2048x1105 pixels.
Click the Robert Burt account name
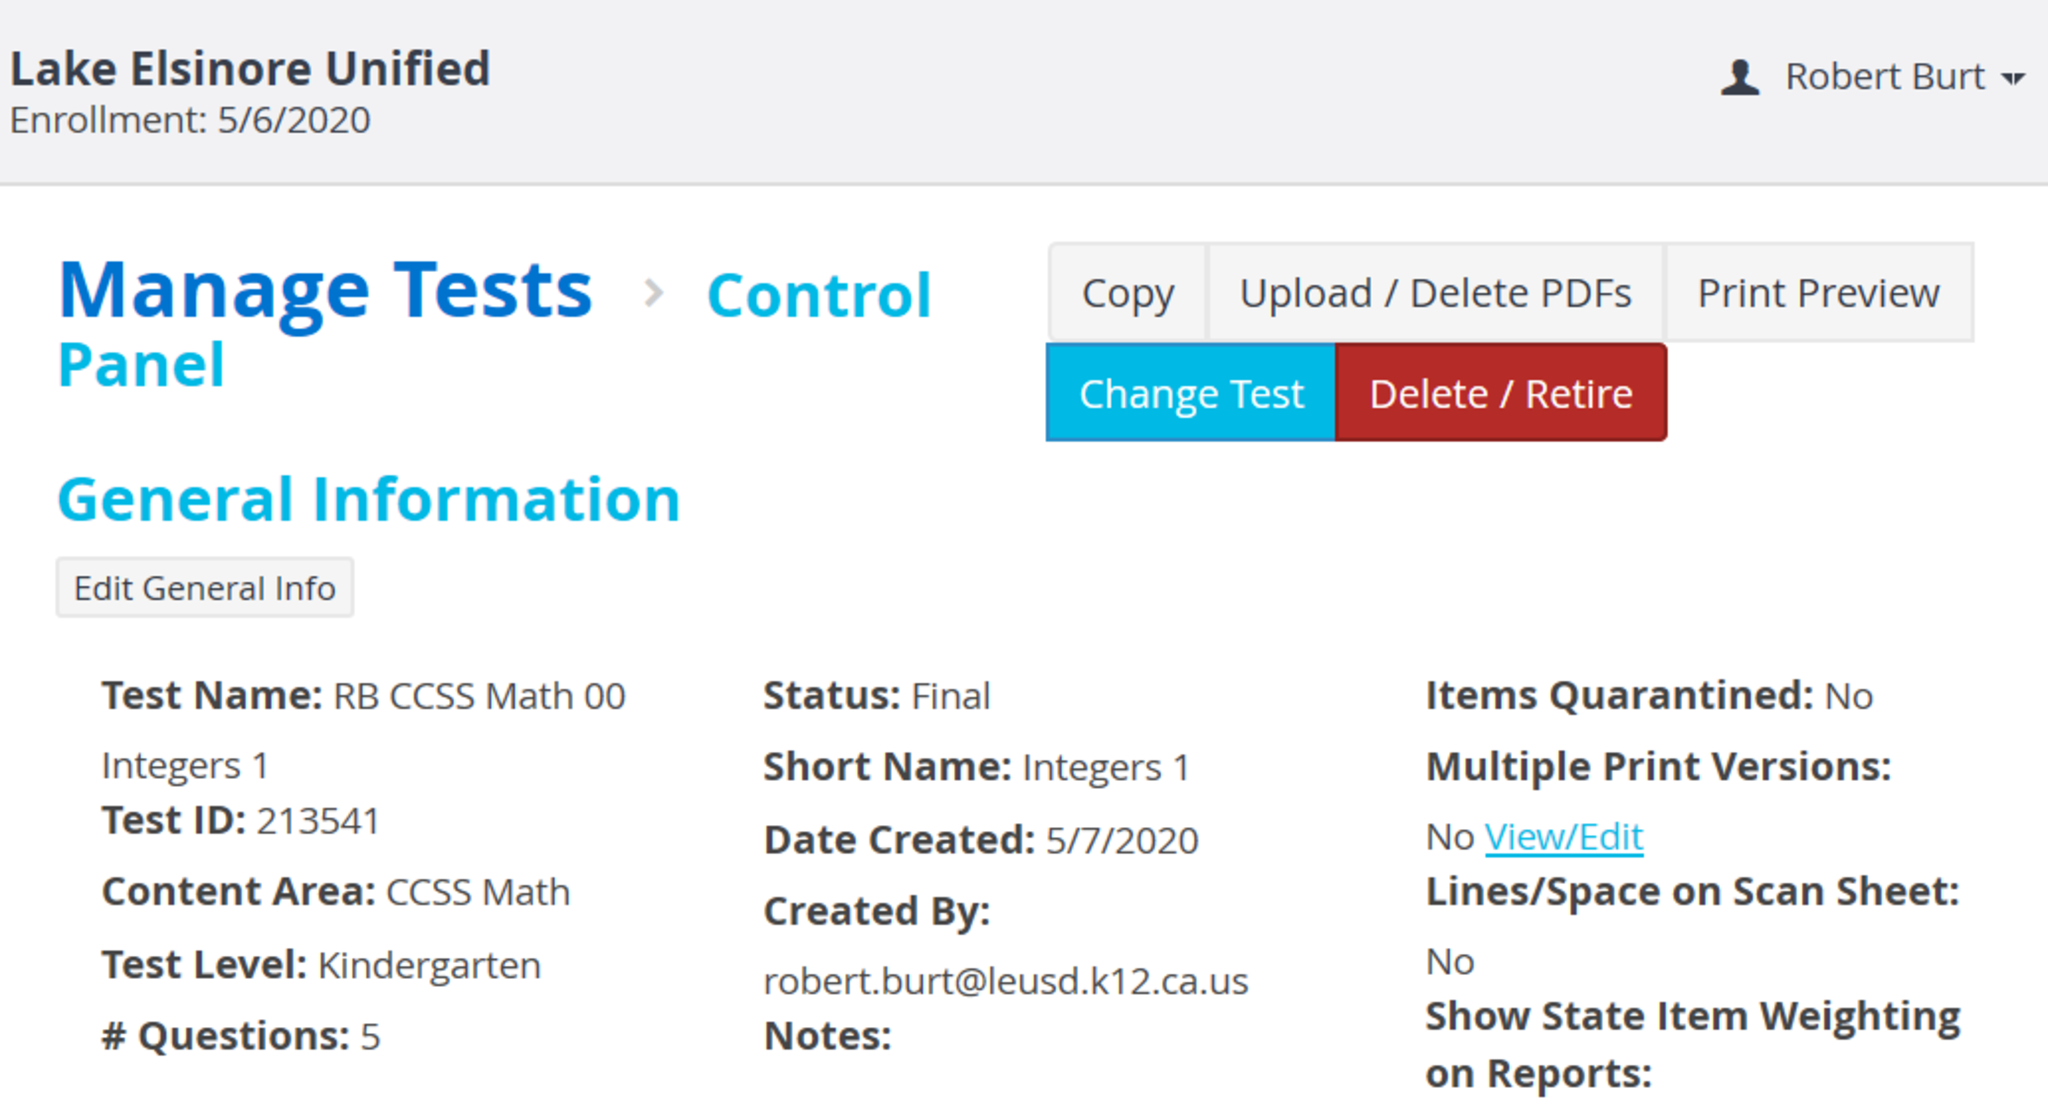[1884, 77]
